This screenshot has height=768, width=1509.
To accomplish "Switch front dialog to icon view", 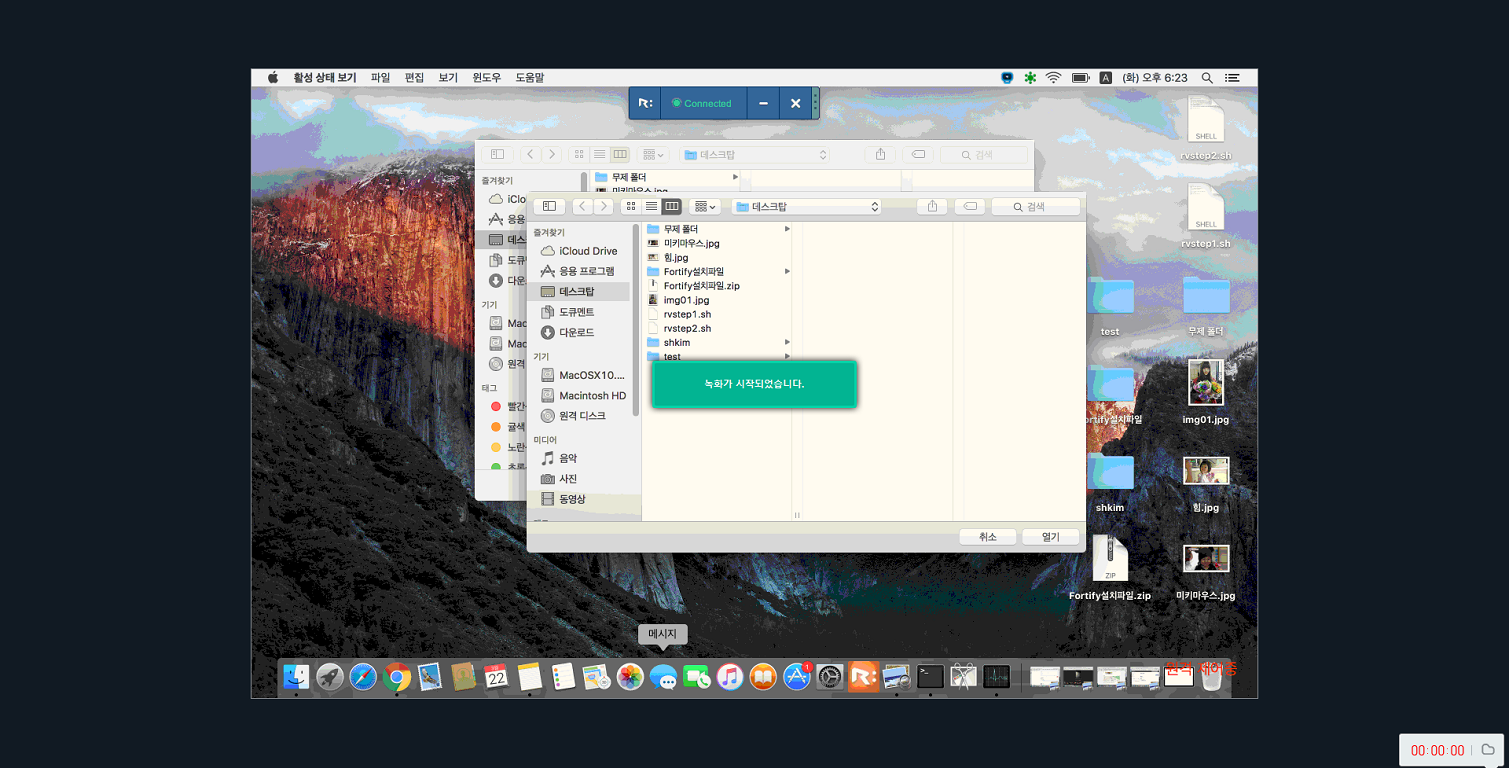I will (x=631, y=206).
